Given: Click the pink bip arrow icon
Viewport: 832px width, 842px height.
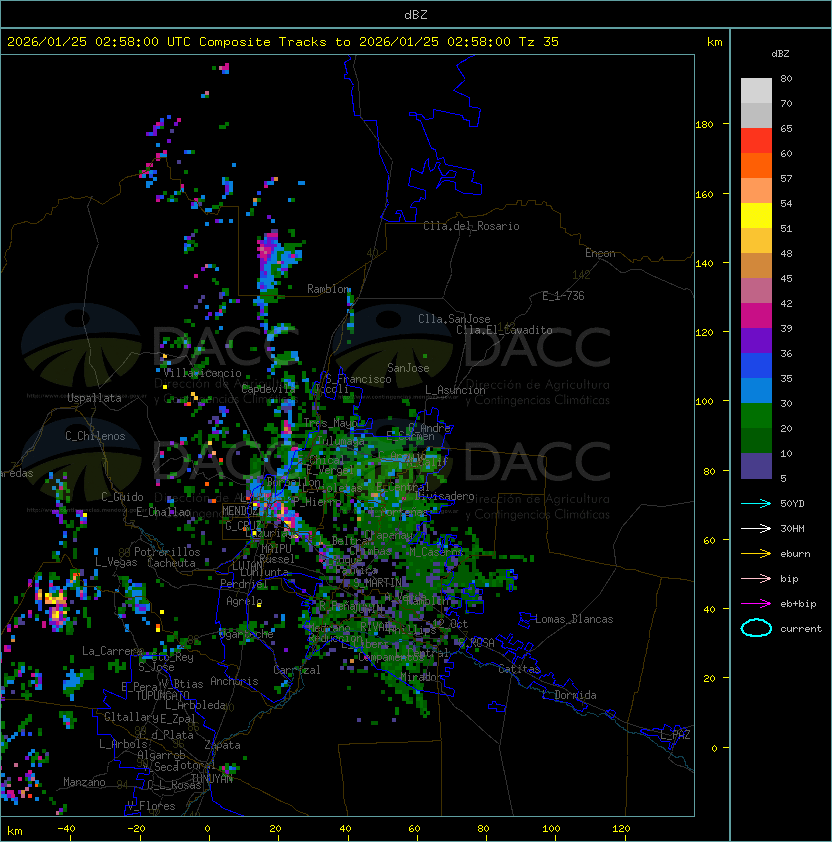Looking at the screenshot, I should (x=756, y=578).
